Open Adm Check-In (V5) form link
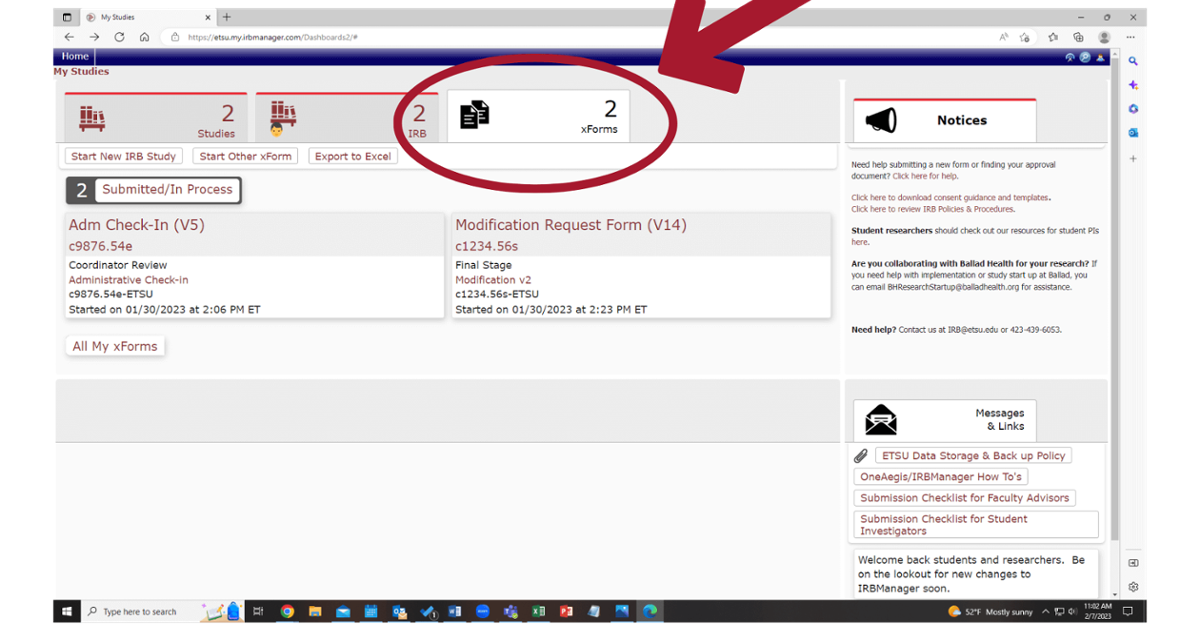 pos(136,225)
